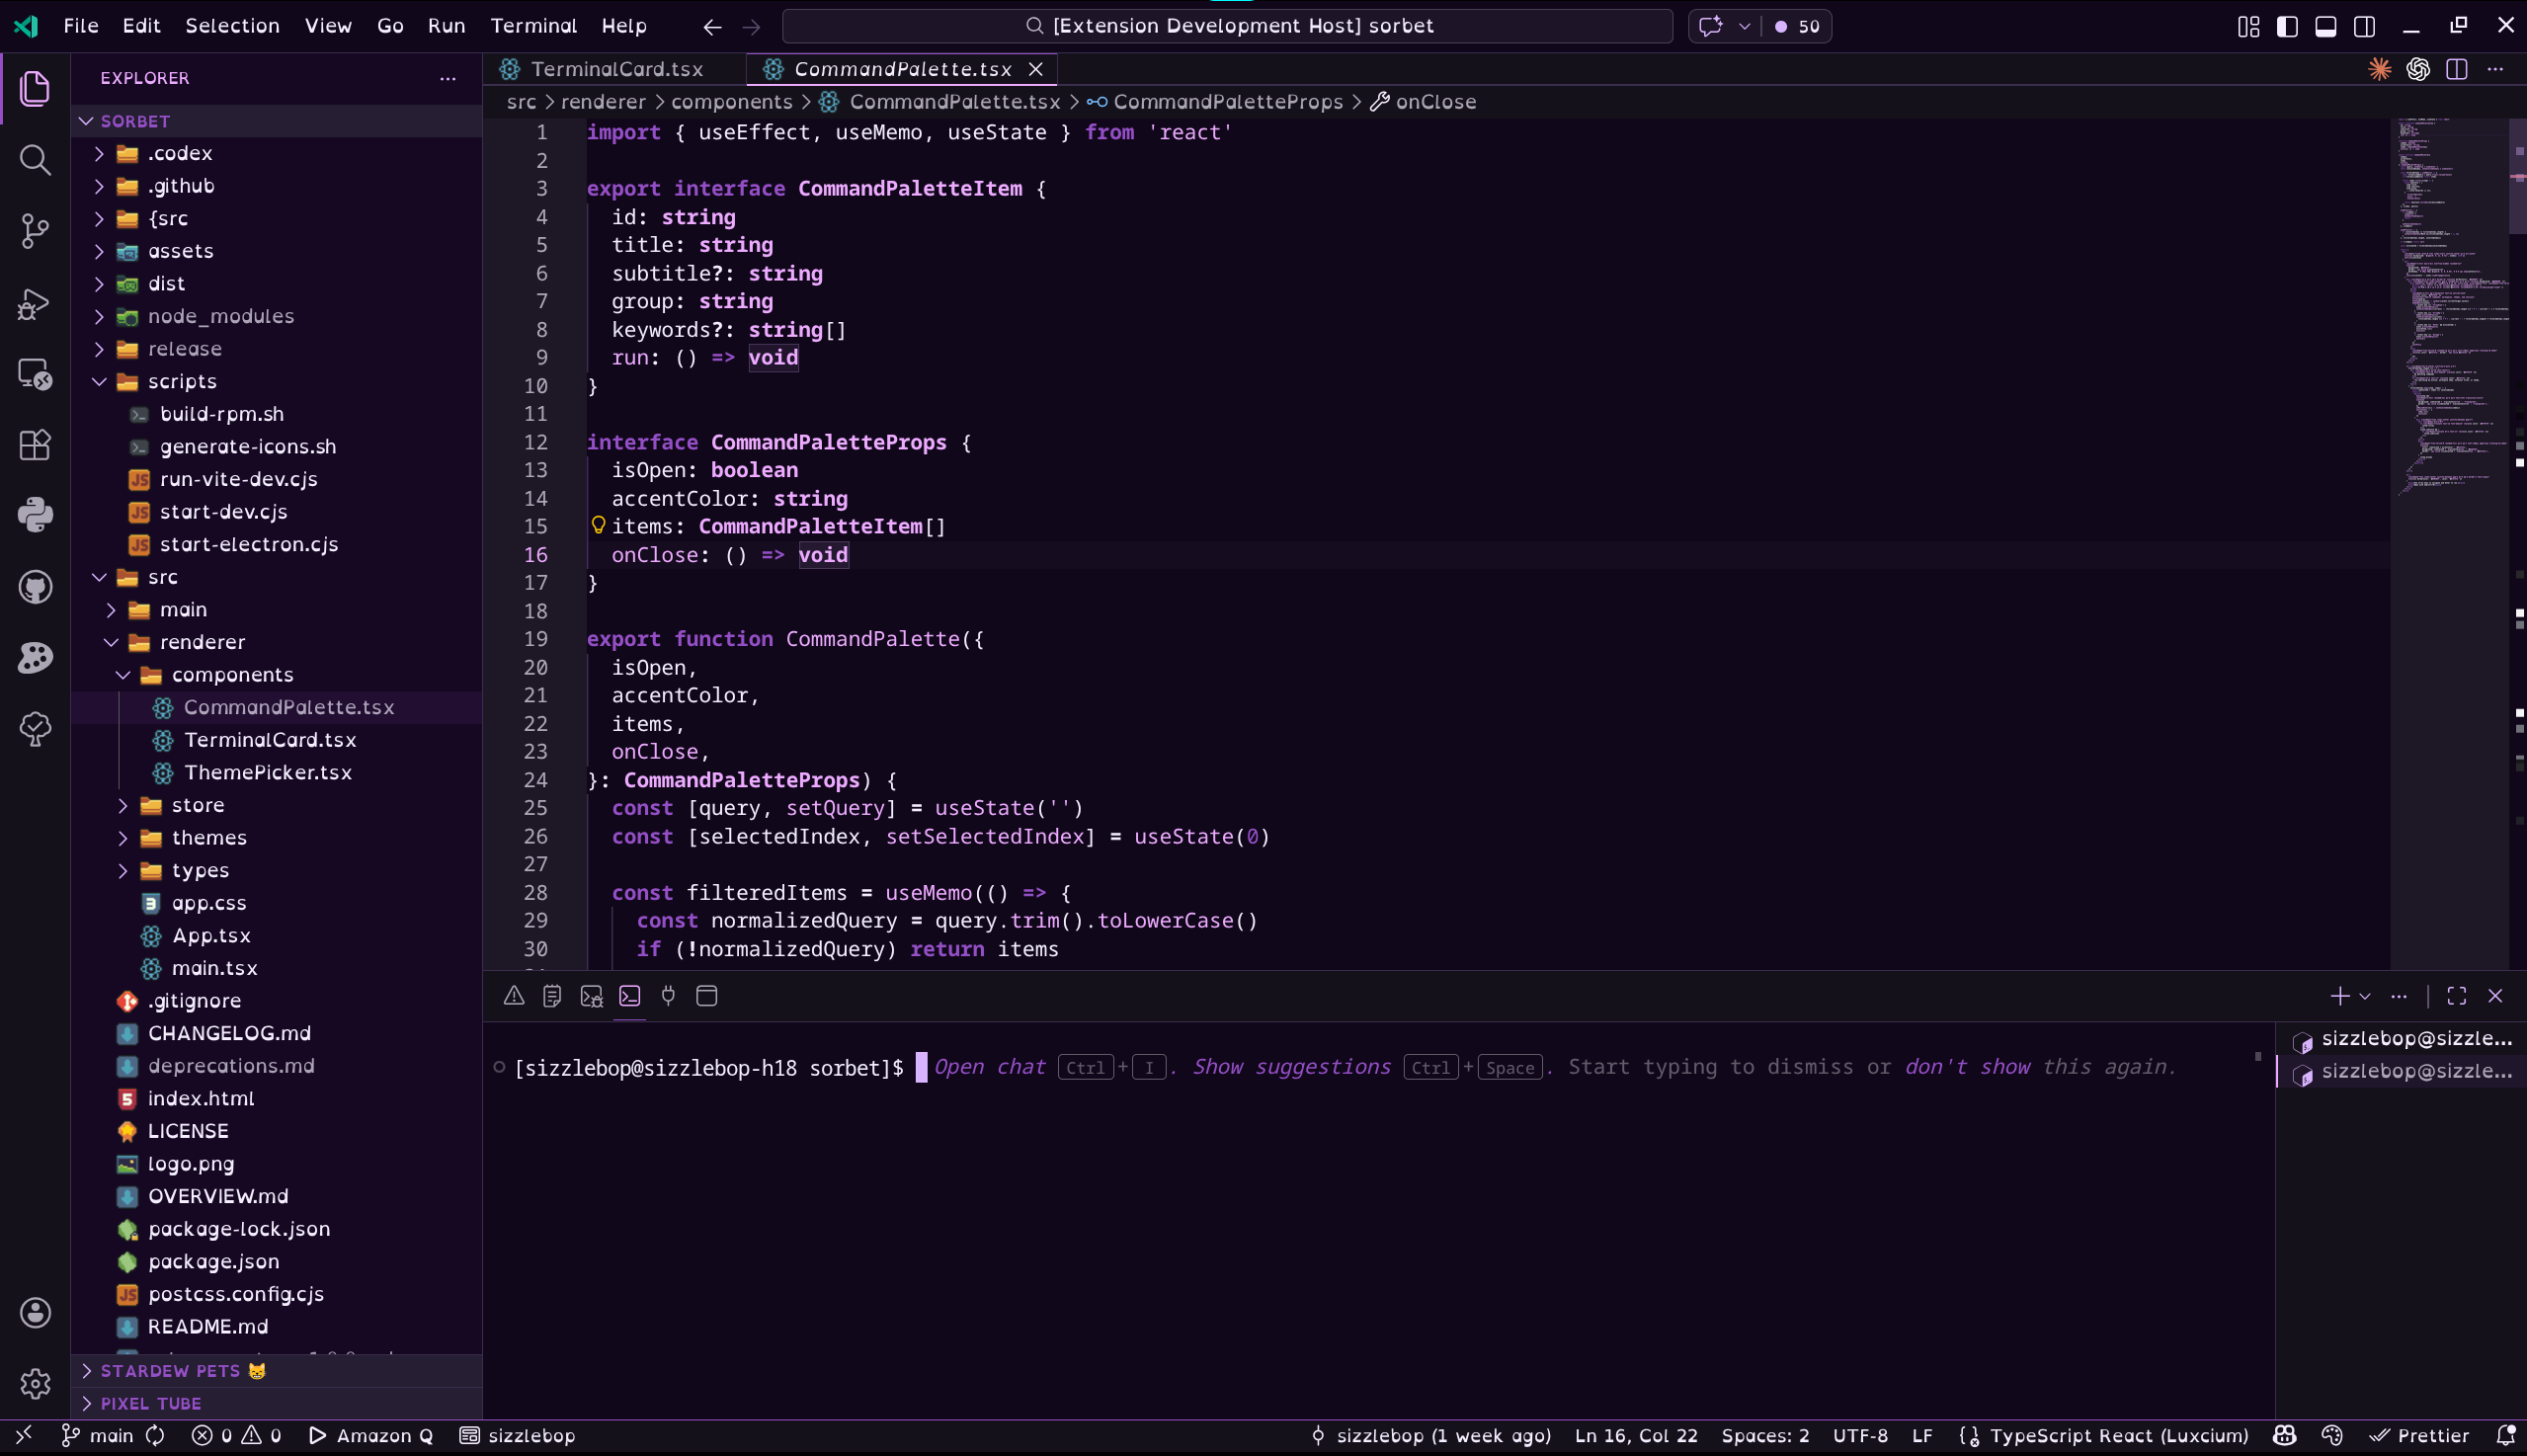
Task: Open the GitHub activity bar view
Action: tap(35, 587)
